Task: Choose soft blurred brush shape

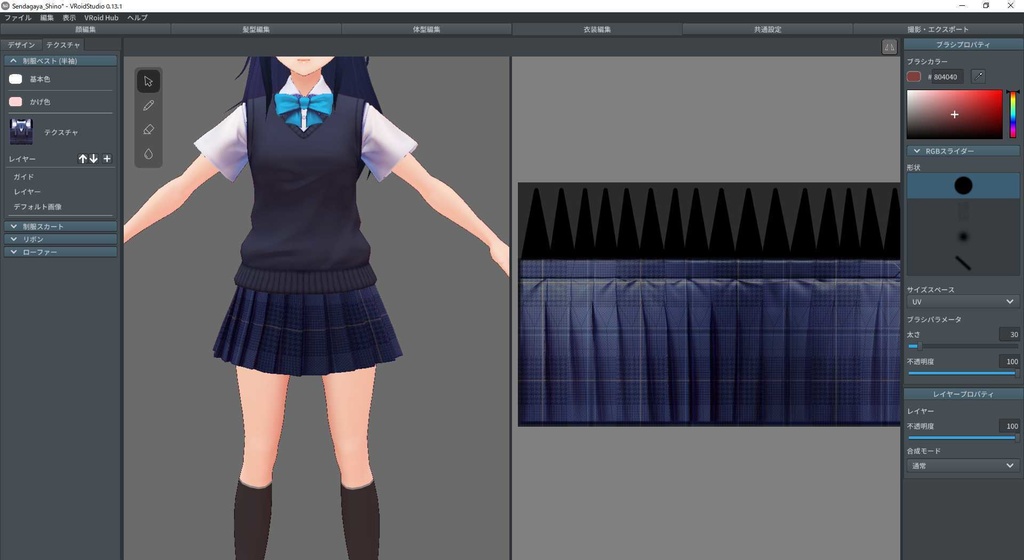Action: pyautogui.click(x=963, y=236)
